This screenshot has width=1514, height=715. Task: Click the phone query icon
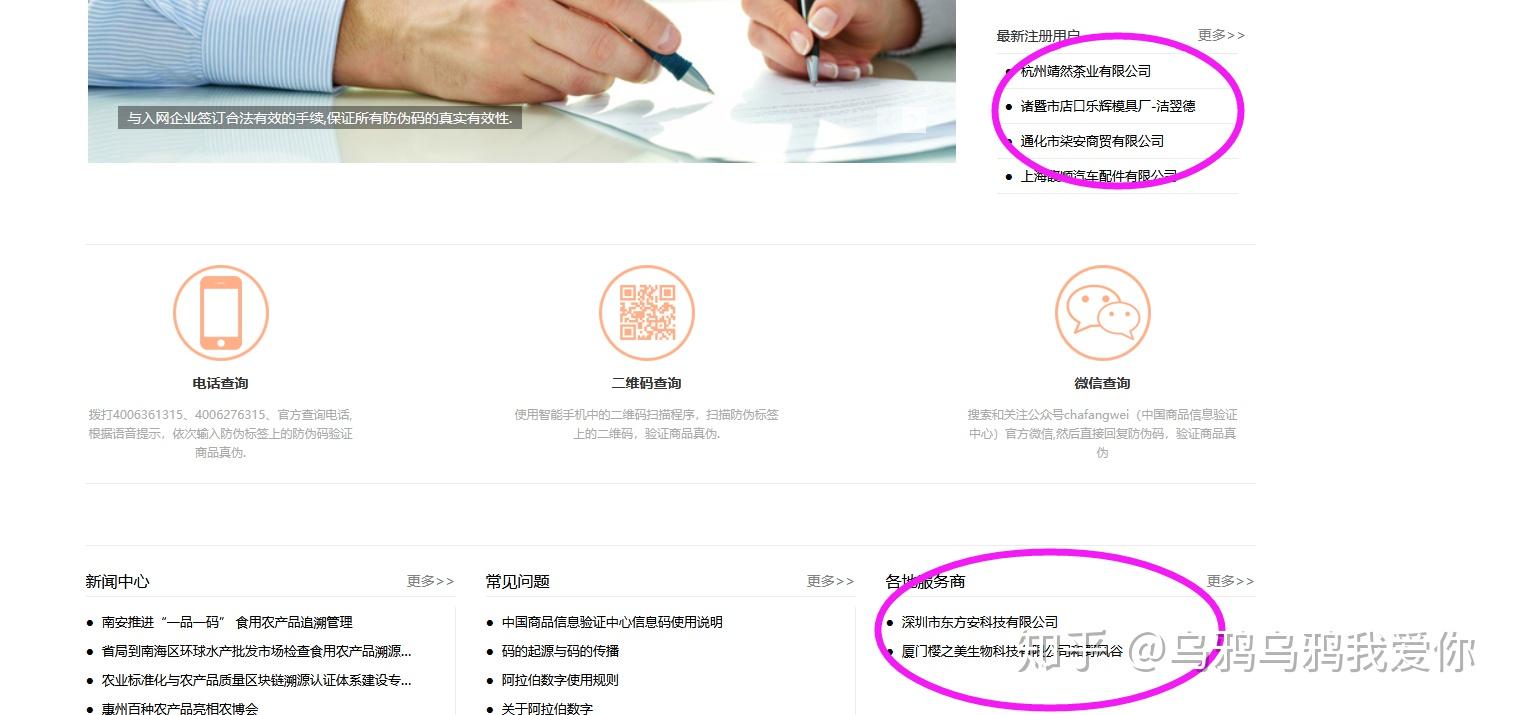[x=221, y=313]
